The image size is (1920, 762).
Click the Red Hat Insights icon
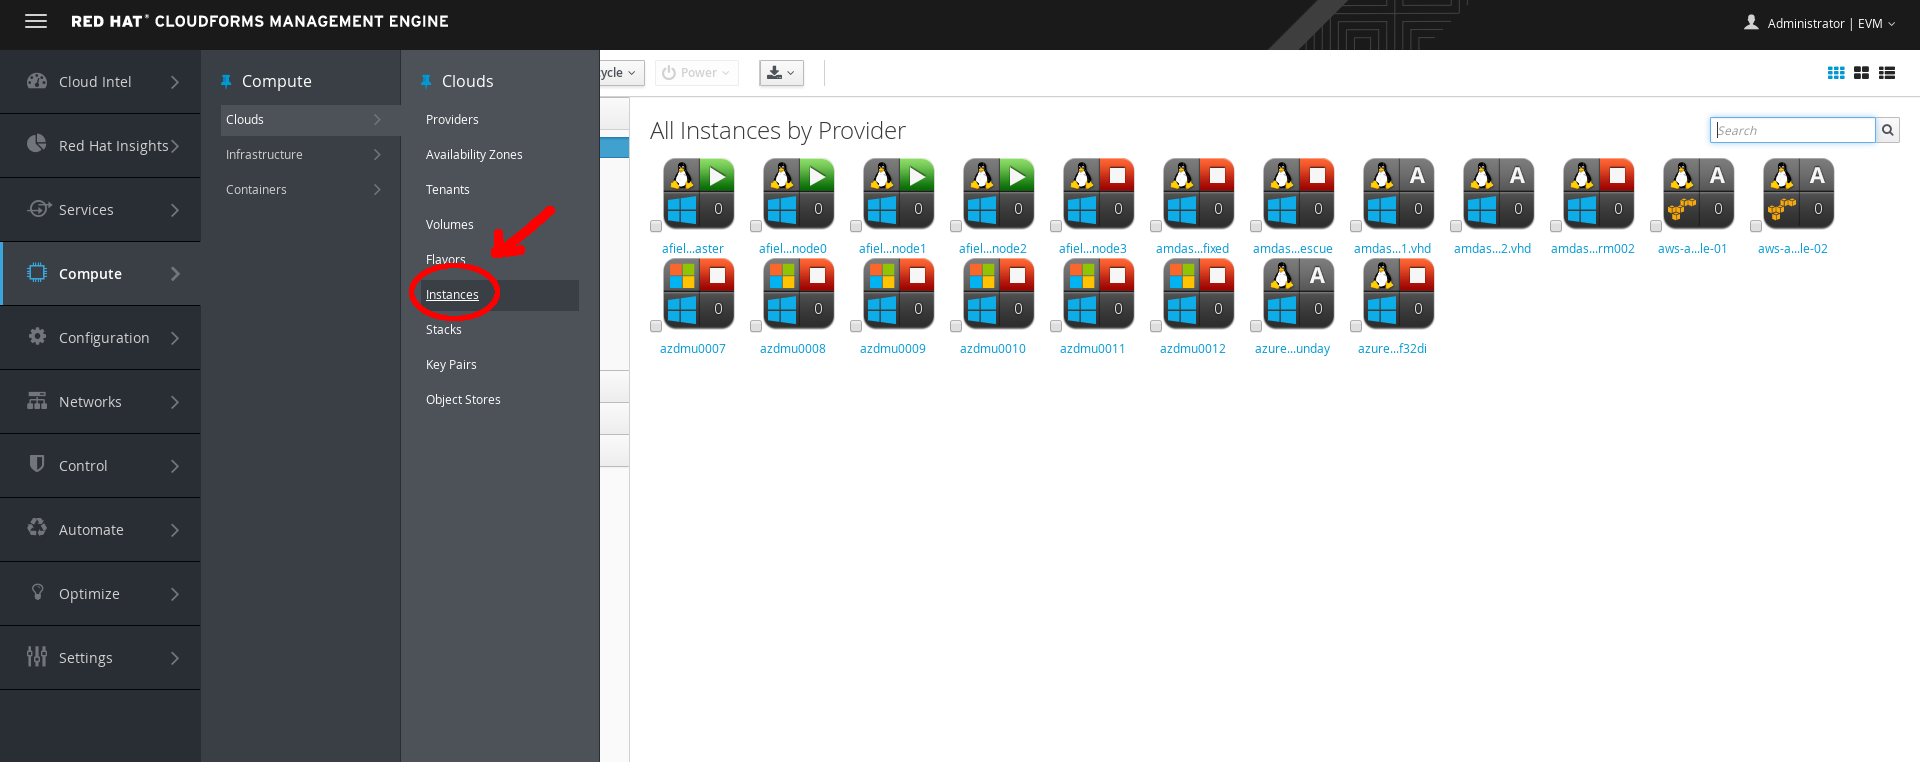tap(37, 144)
